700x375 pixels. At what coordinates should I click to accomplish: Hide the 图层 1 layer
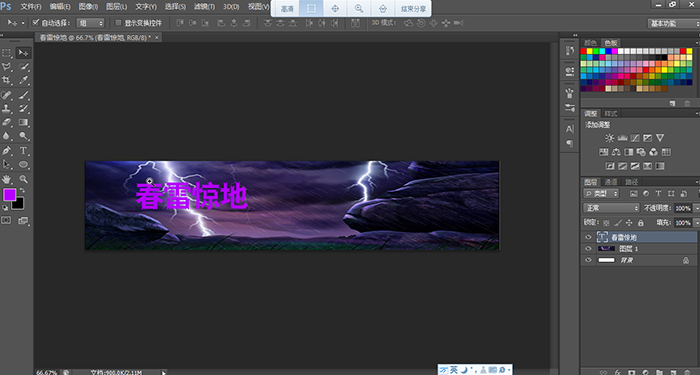coord(588,249)
